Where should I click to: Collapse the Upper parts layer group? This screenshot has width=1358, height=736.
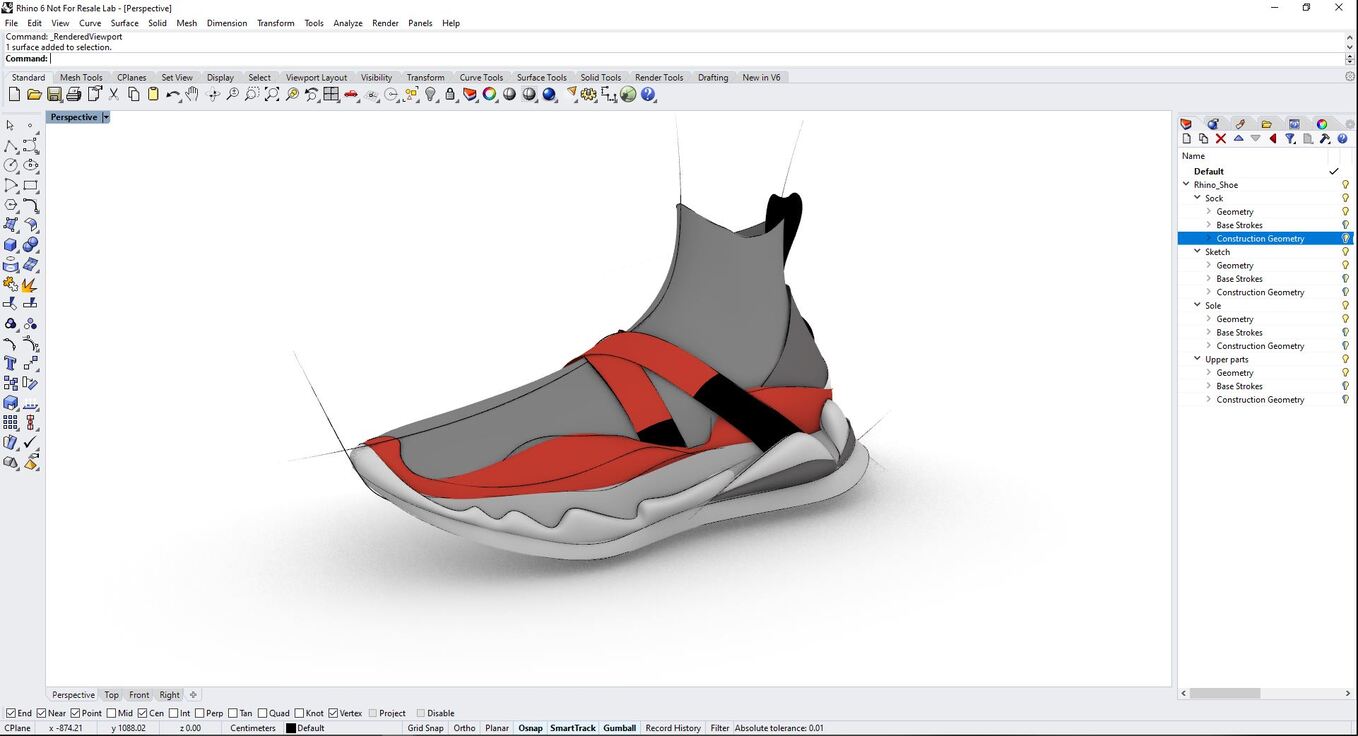click(x=1197, y=359)
